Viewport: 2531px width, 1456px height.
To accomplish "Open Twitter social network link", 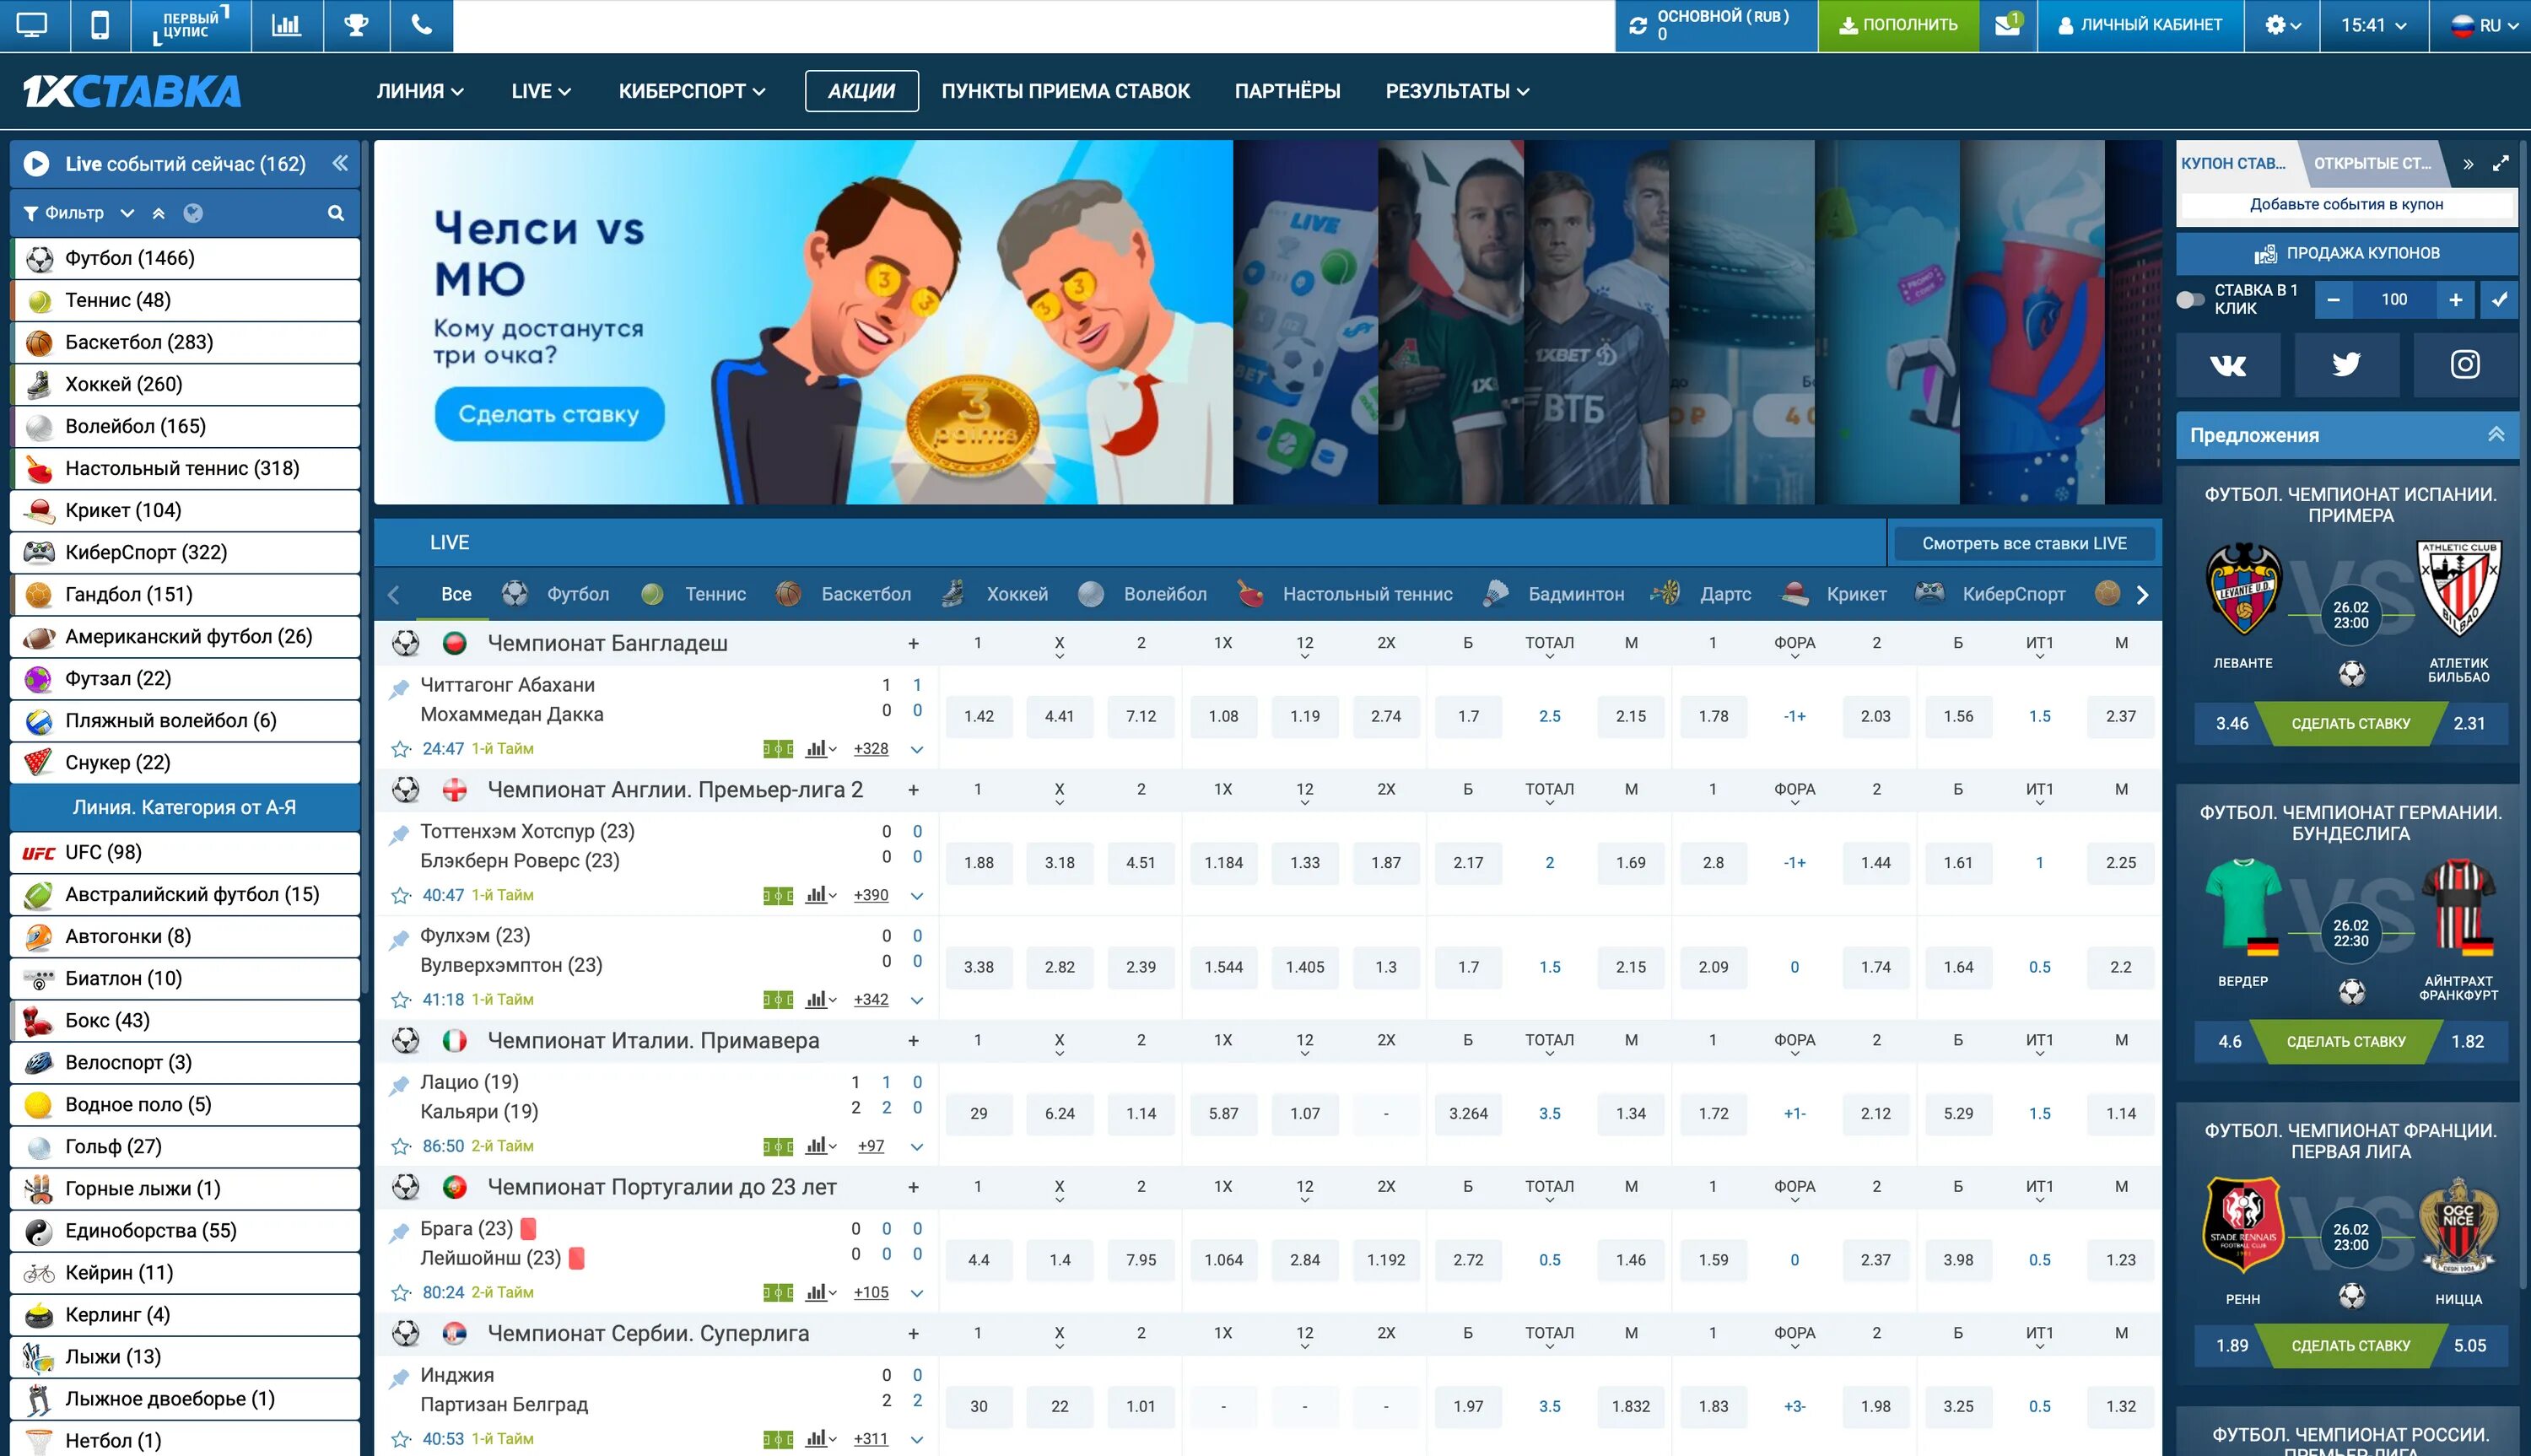I will [2346, 365].
